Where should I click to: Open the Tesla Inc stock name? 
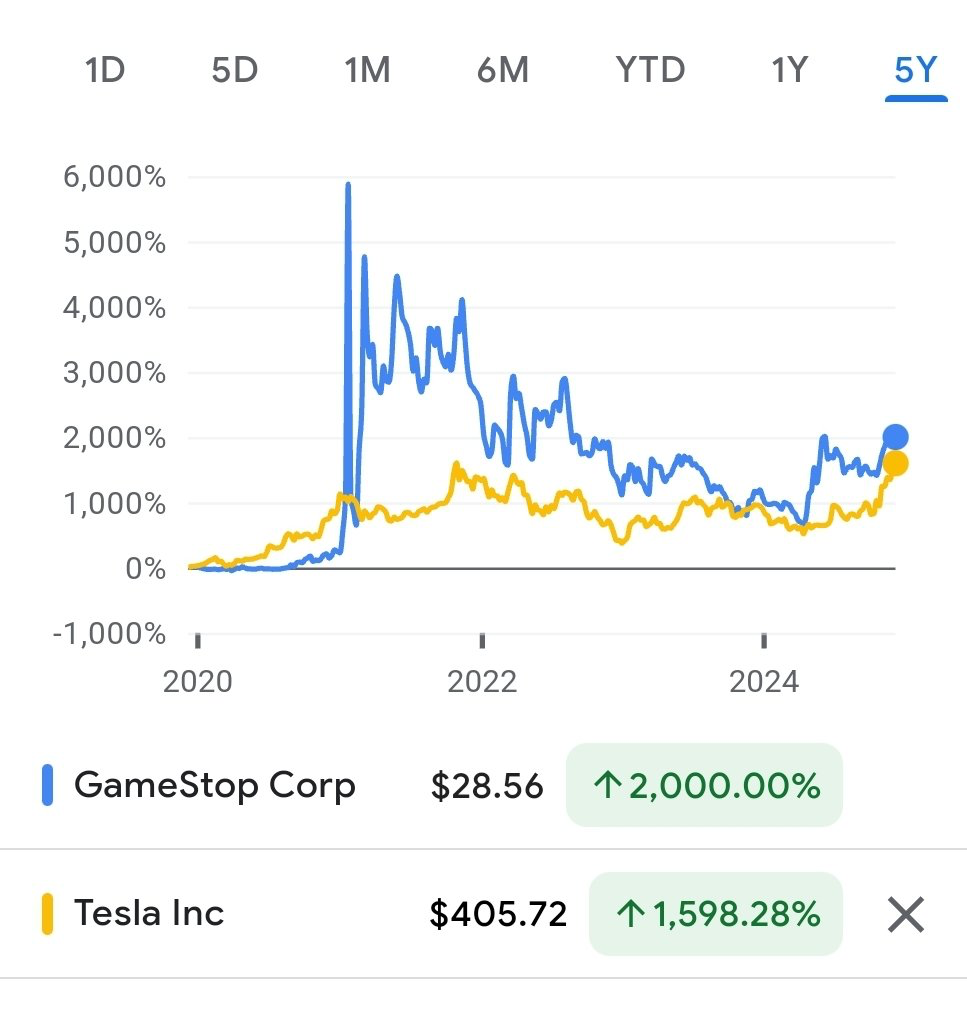tap(149, 914)
